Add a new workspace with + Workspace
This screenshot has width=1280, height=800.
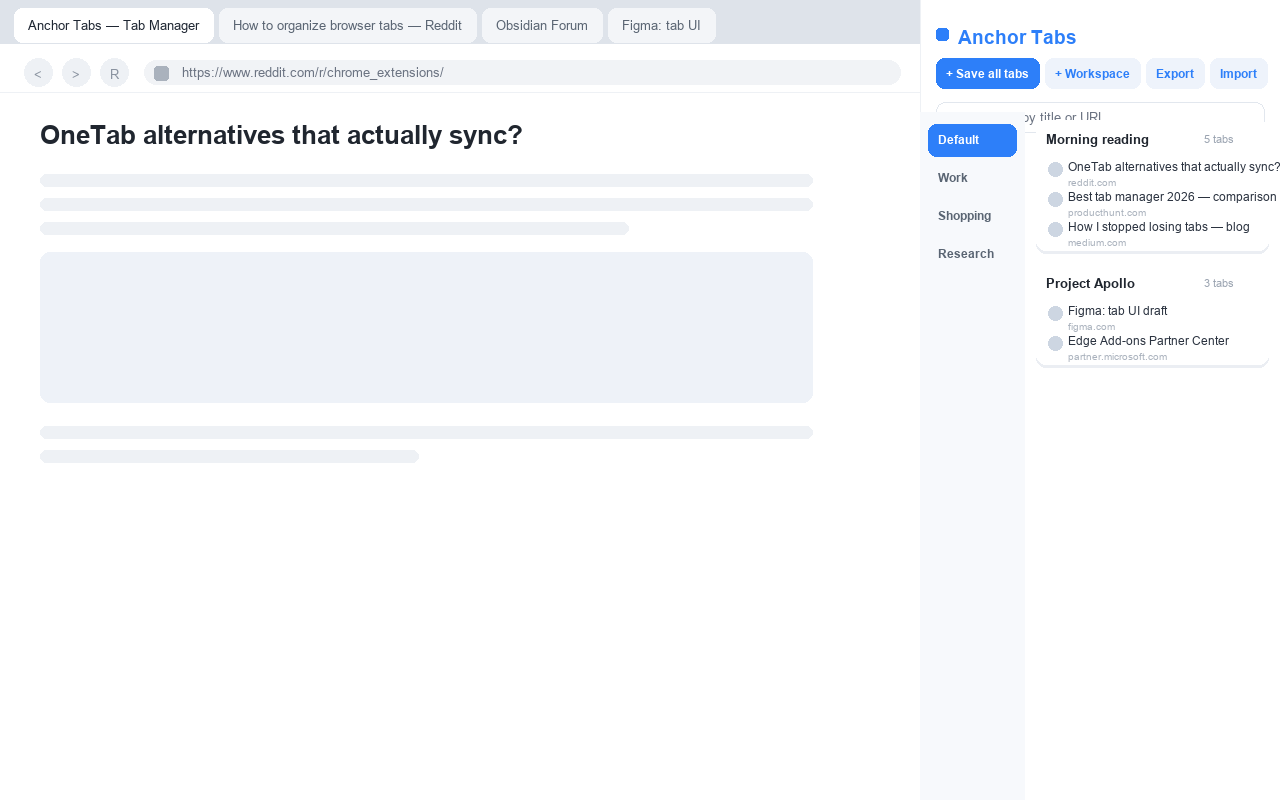click(x=1093, y=74)
